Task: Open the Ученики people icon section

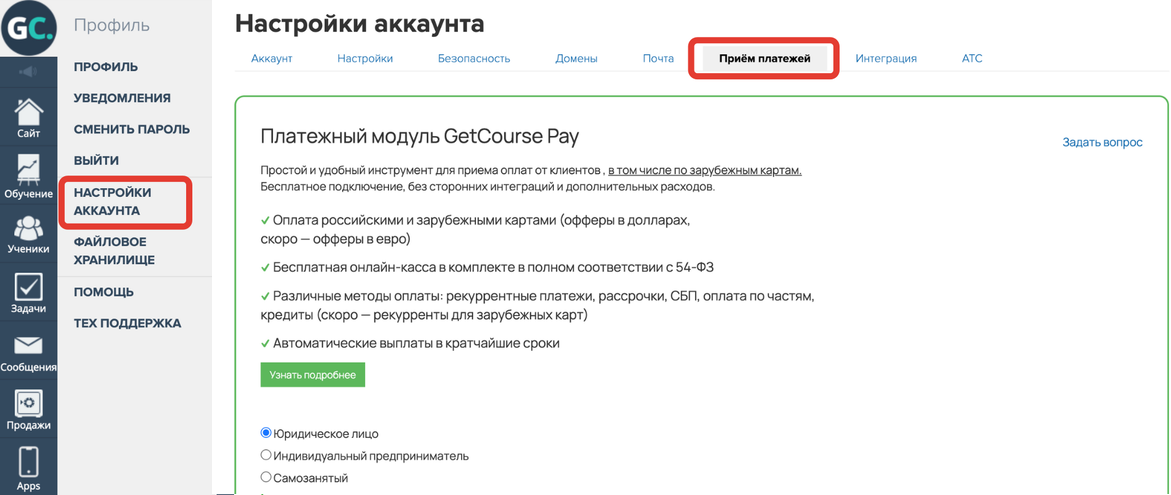Action: click(28, 234)
